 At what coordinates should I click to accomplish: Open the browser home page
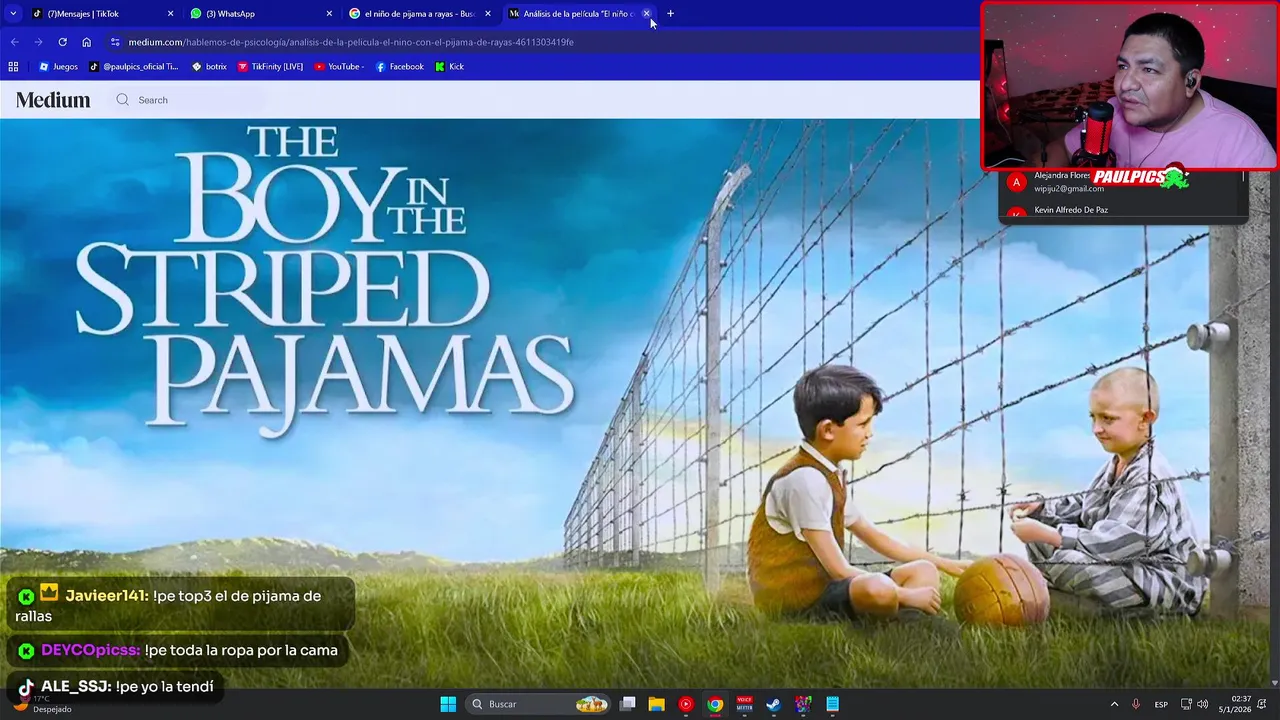(87, 42)
